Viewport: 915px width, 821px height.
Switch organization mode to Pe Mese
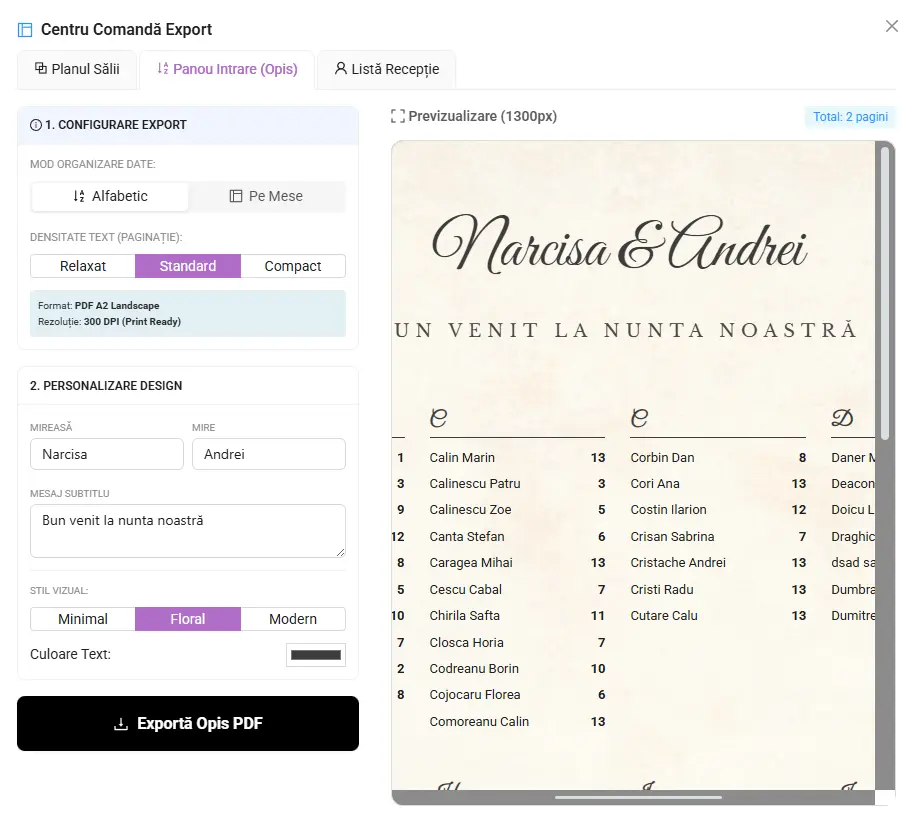pos(266,196)
